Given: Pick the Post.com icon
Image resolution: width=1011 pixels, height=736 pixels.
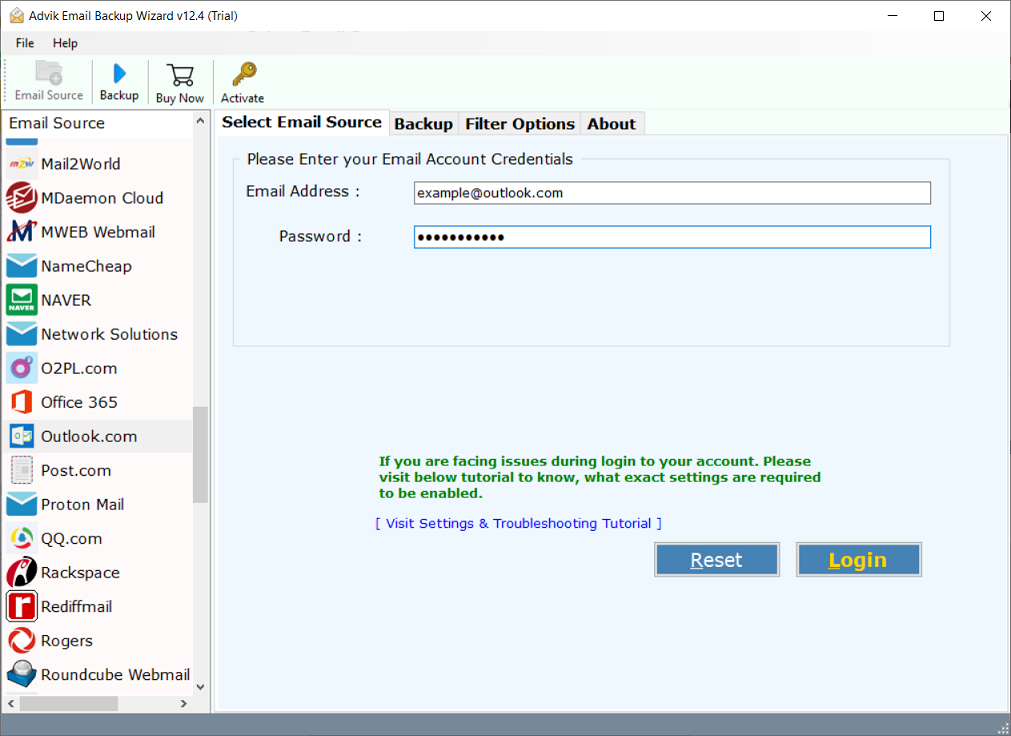Looking at the screenshot, I should tap(22, 470).
